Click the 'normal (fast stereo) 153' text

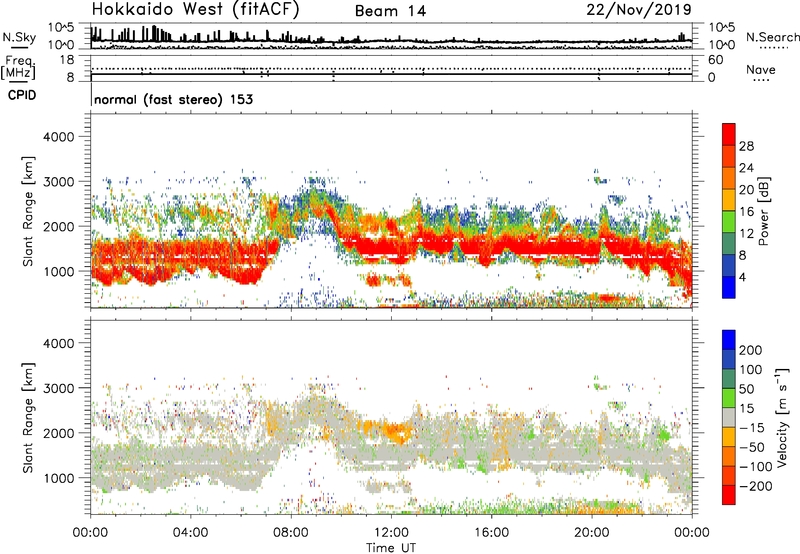[173, 99]
